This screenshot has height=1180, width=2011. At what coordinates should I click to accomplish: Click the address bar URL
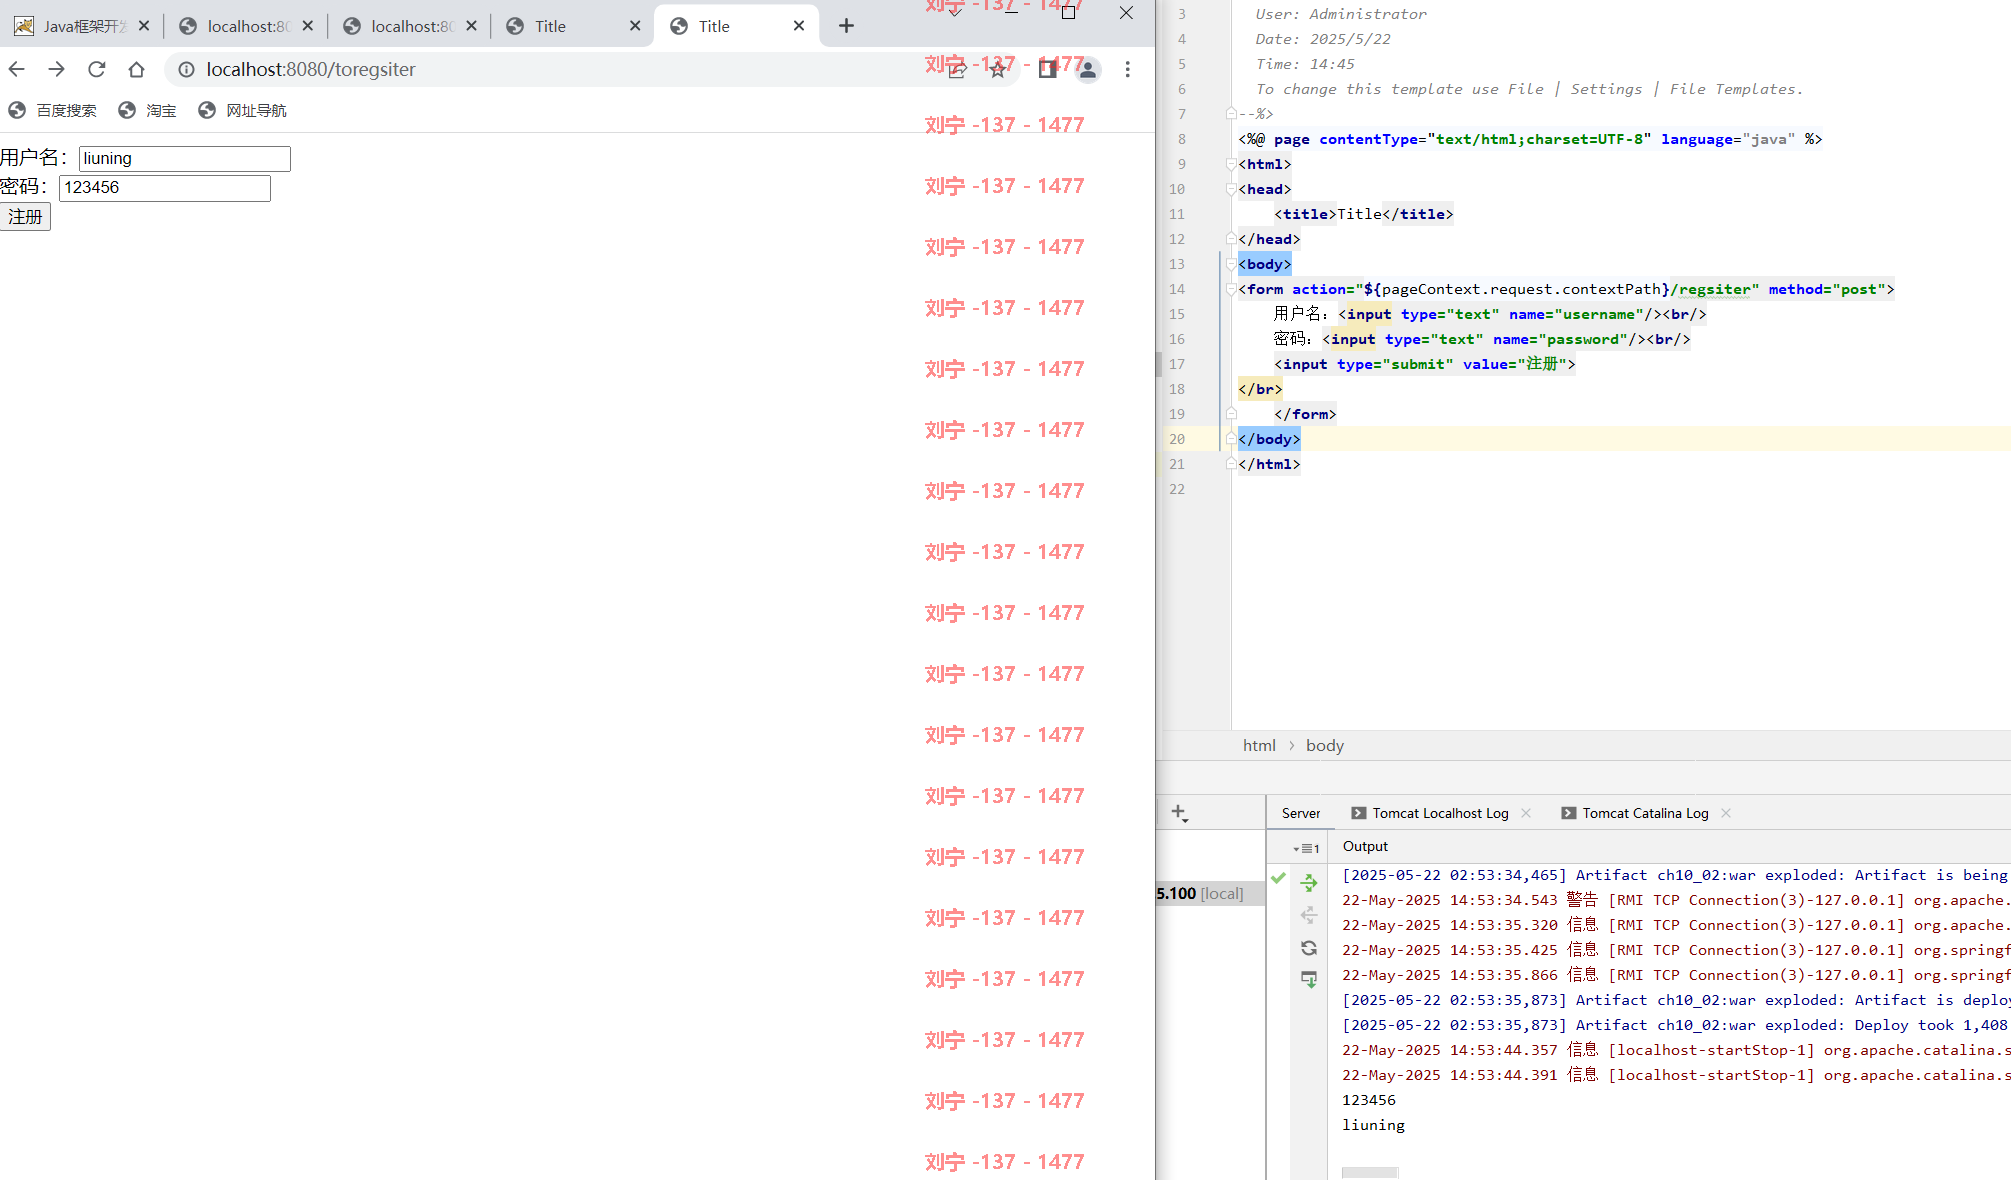pos(311,69)
